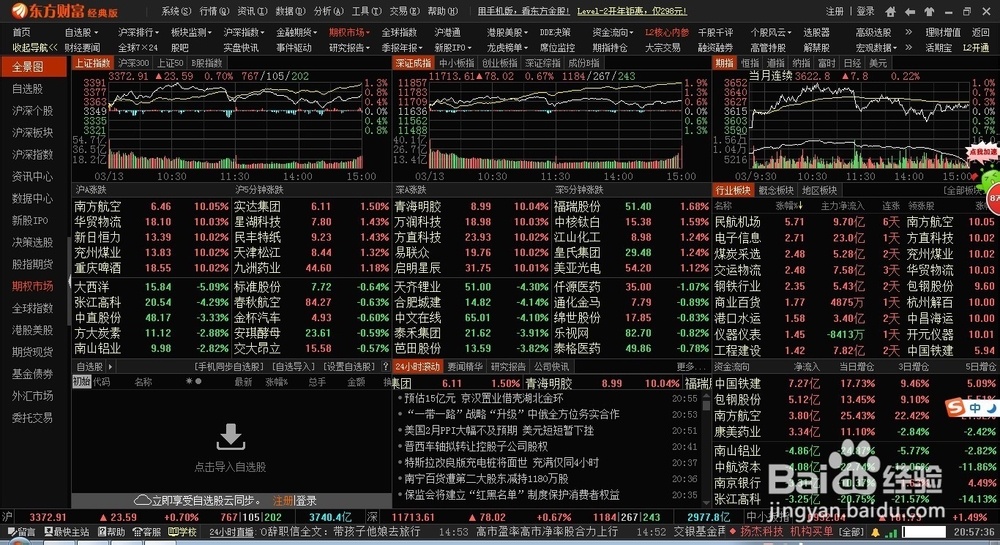Open the 金融期货 dropdown

tap(297, 32)
